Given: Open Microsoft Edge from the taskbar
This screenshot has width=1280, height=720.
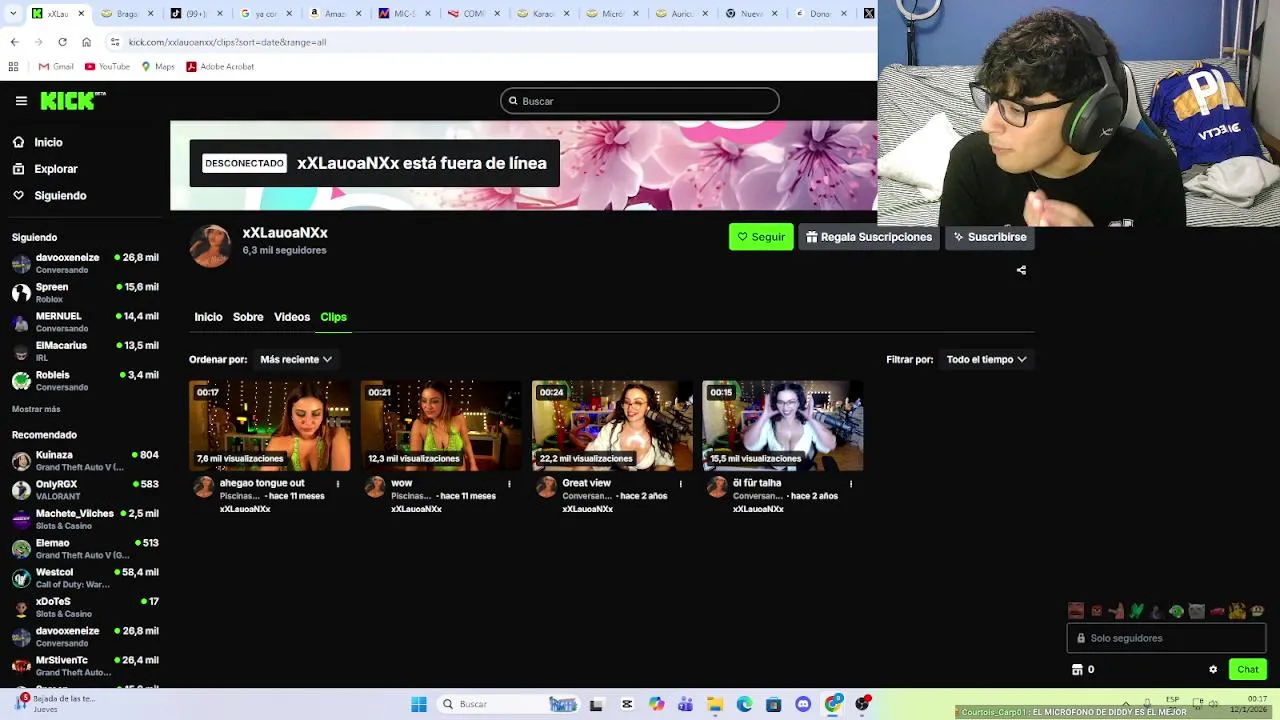Looking at the screenshot, I should [x=744, y=705].
